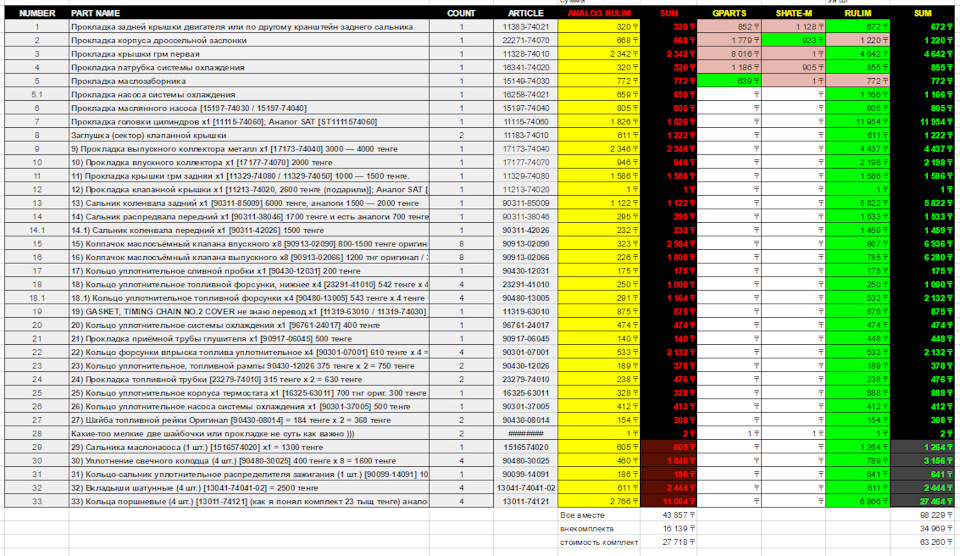The height and width of the screenshot is (556, 960).
Task: Select the 'внекомплекта' label cell
Action: pos(599,528)
